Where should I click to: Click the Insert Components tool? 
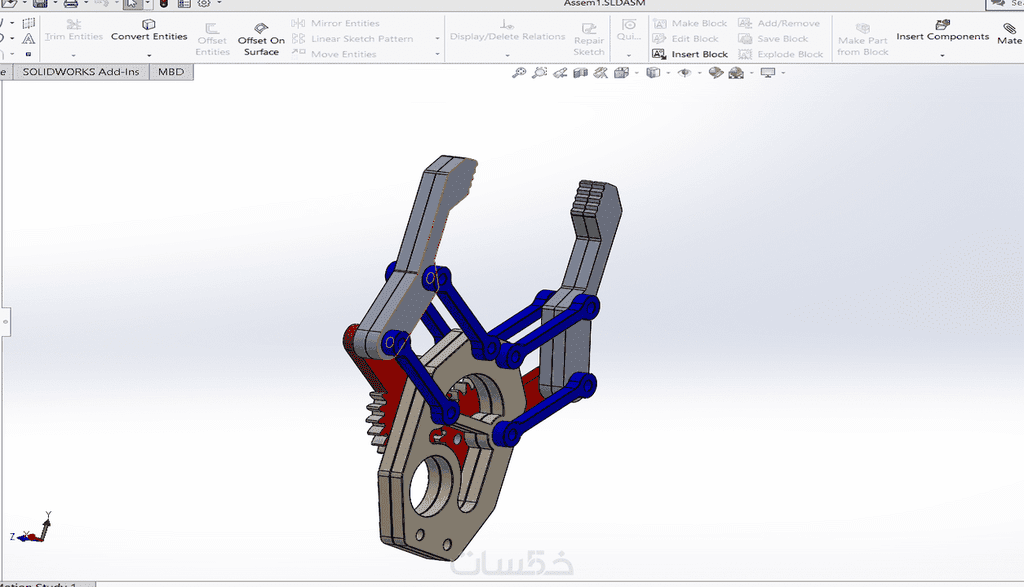tap(942, 30)
